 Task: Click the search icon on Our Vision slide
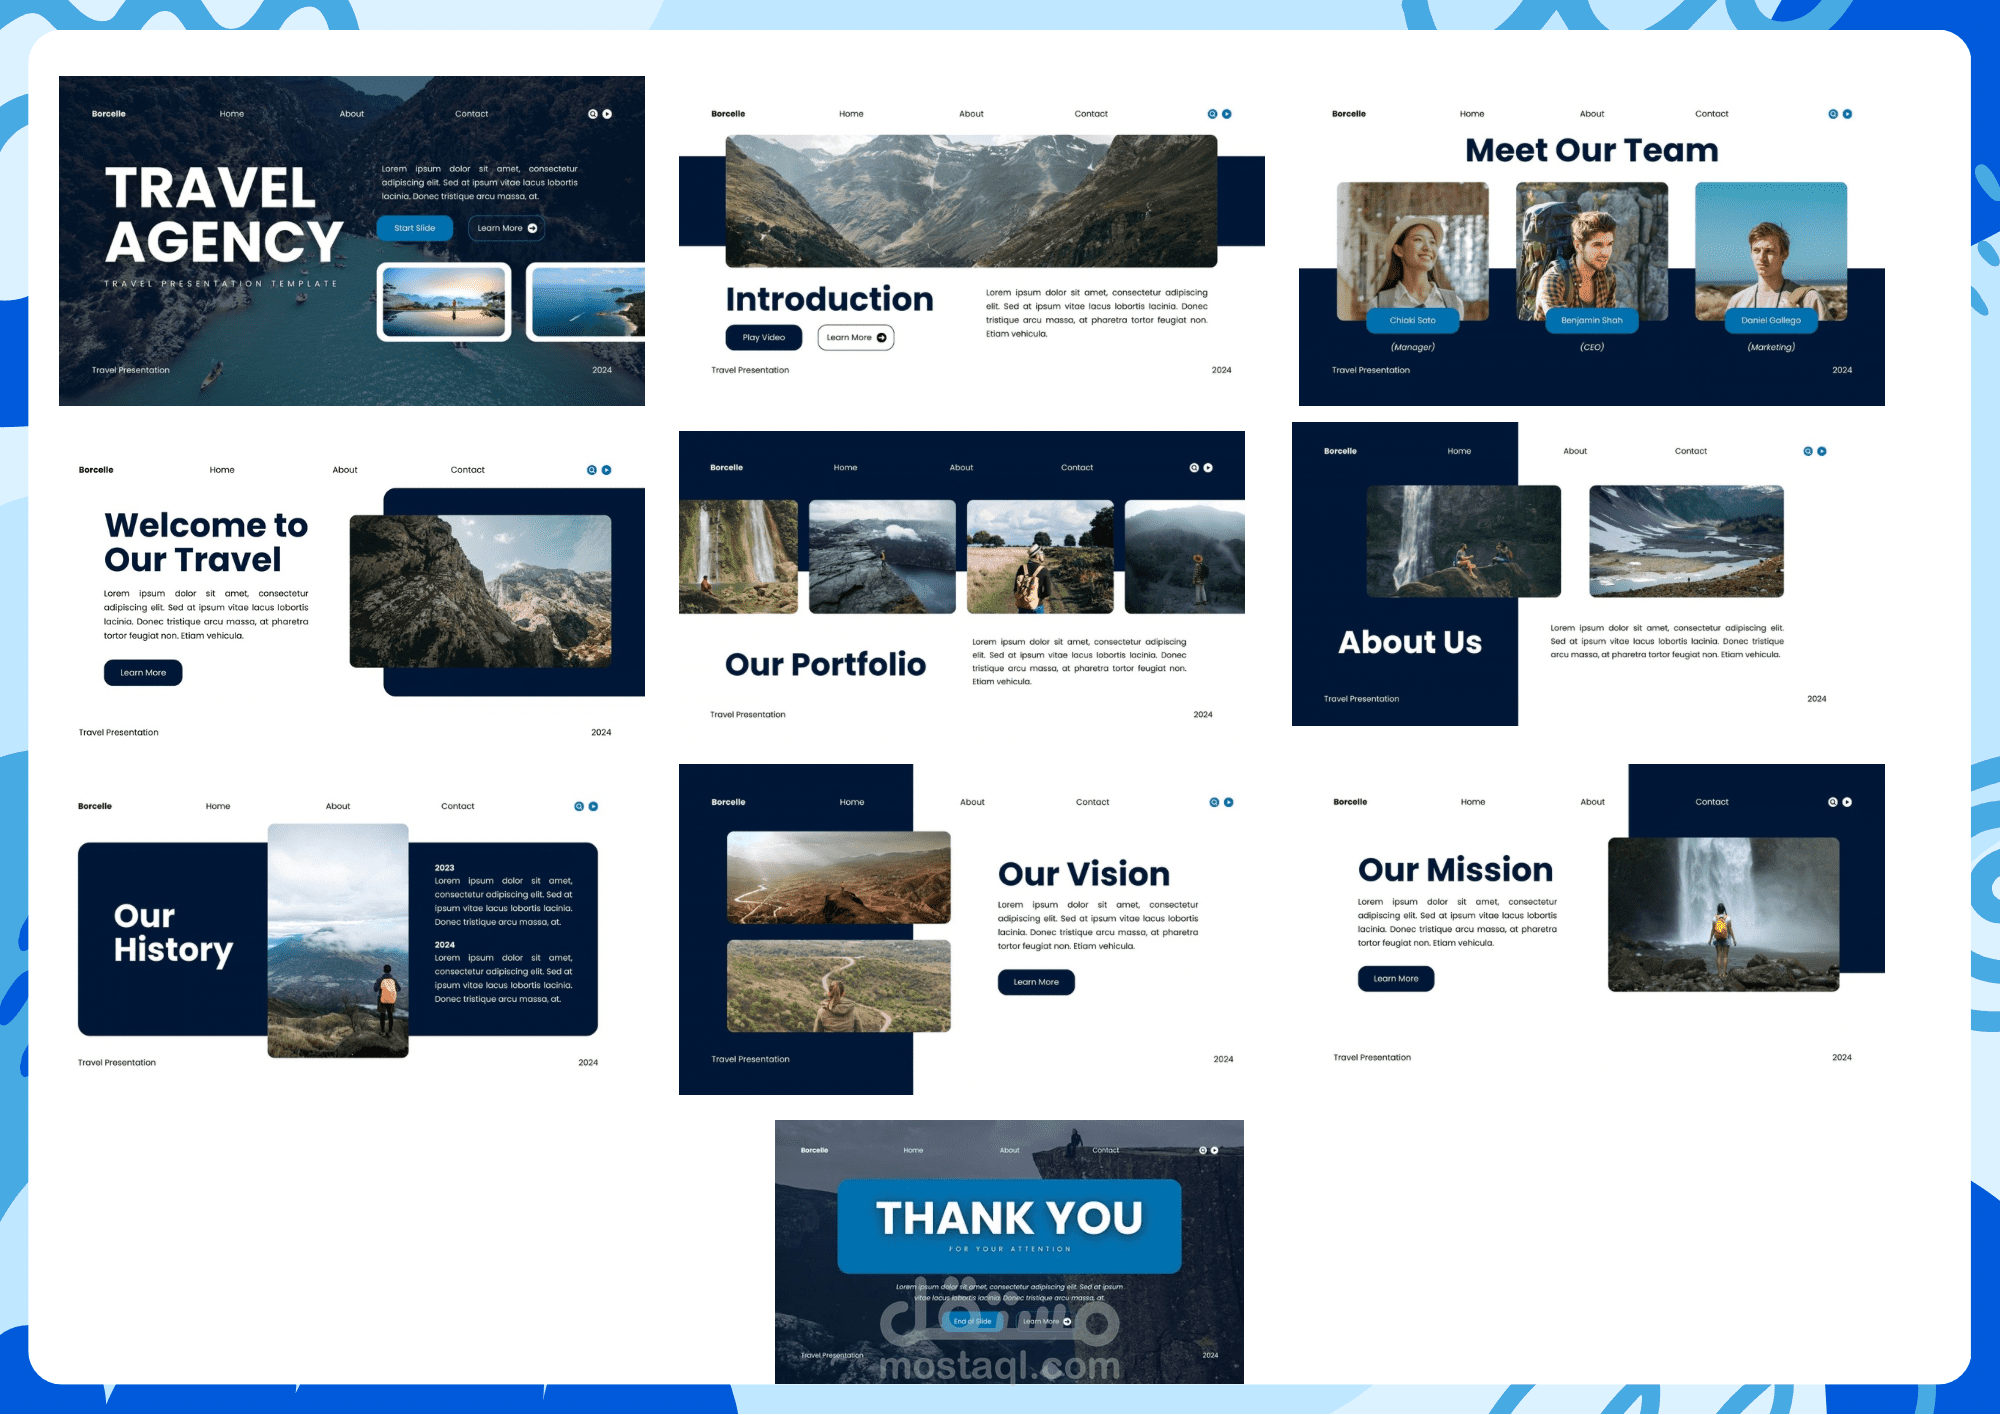(1215, 802)
